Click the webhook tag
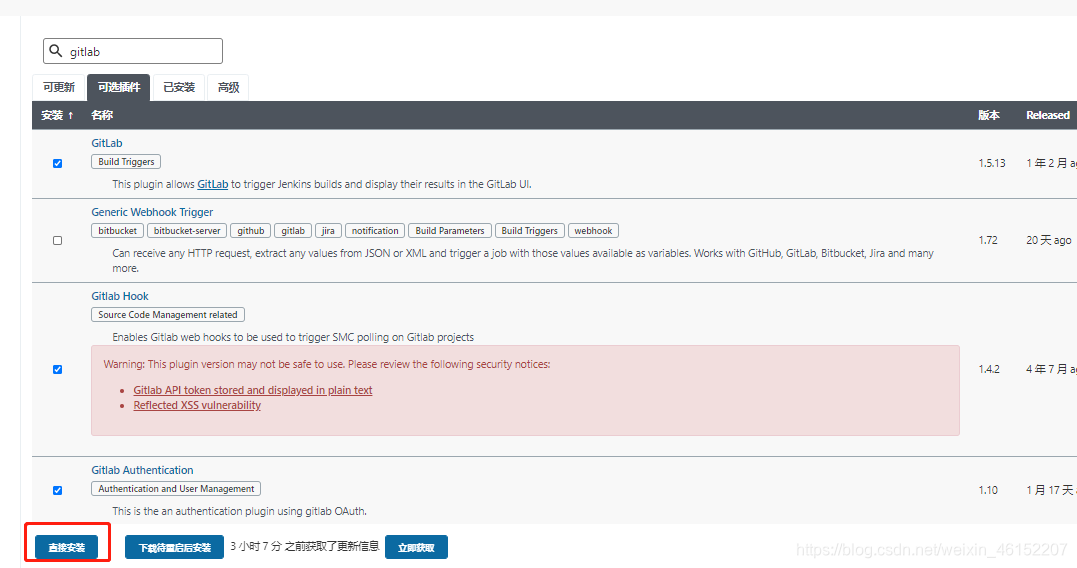The image size is (1077, 568). 593,231
